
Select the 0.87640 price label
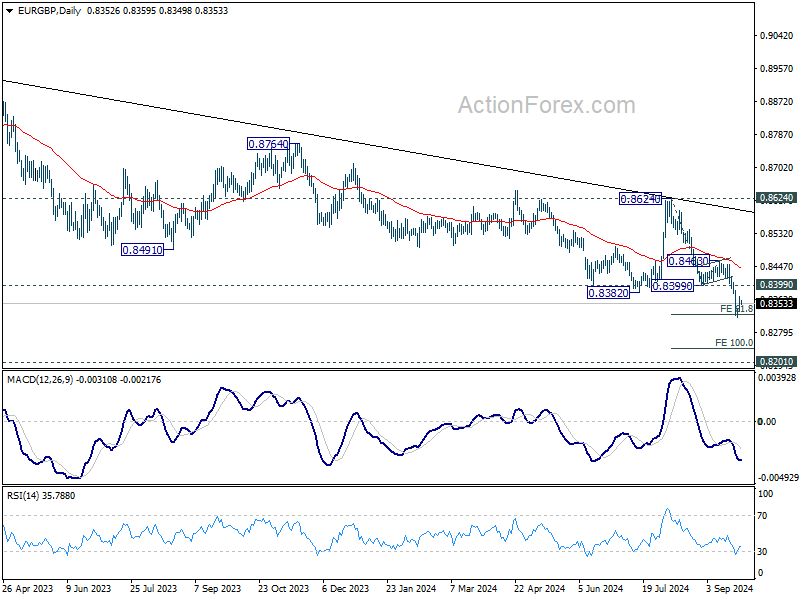click(268, 144)
